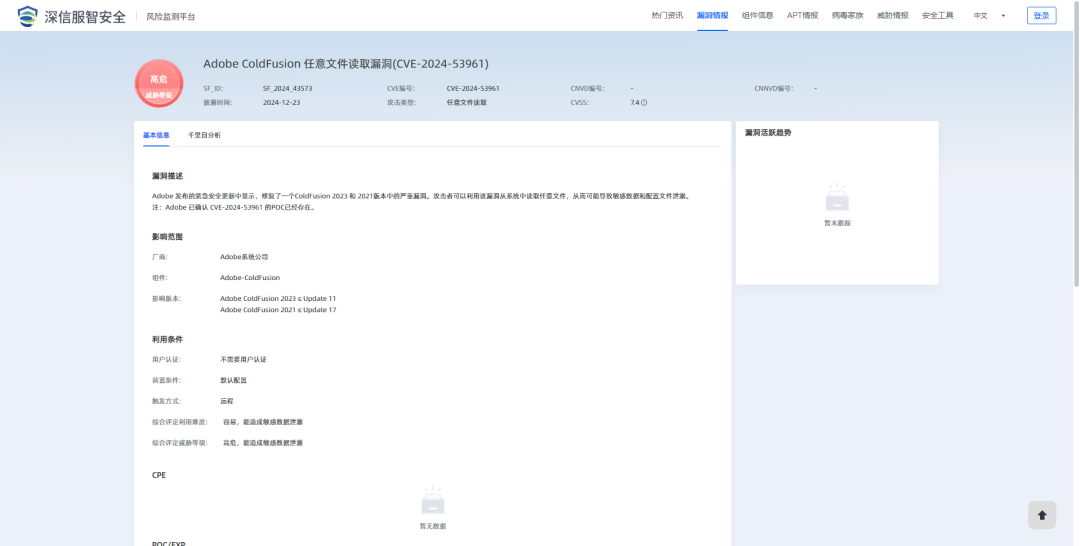This screenshot has width=1080, height=546.
Task: Switch to the 千里目分析 tab
Action: pyautogui.click(x=205, y=135)
